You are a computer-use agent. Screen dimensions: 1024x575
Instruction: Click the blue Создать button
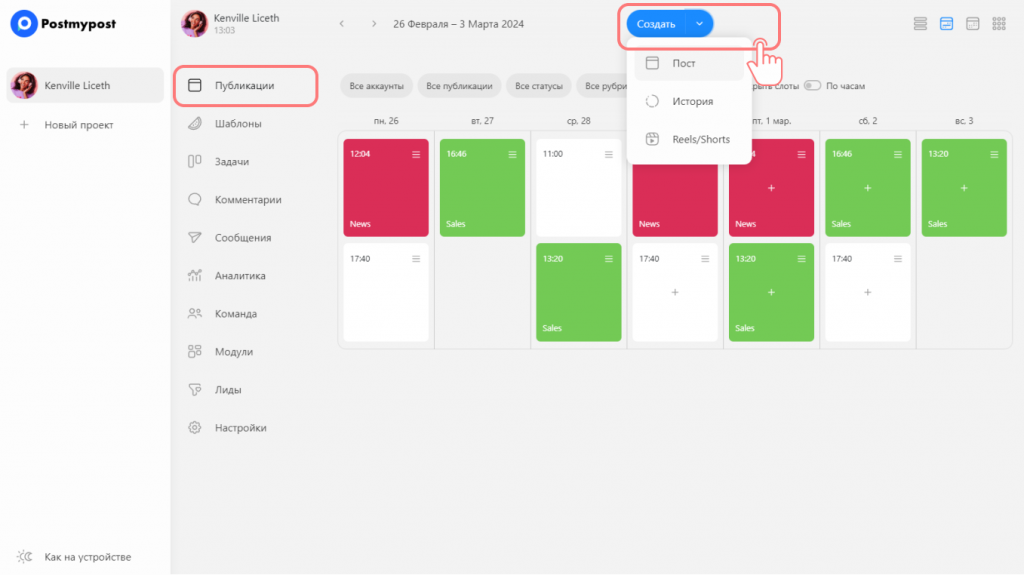coord(656,24)
